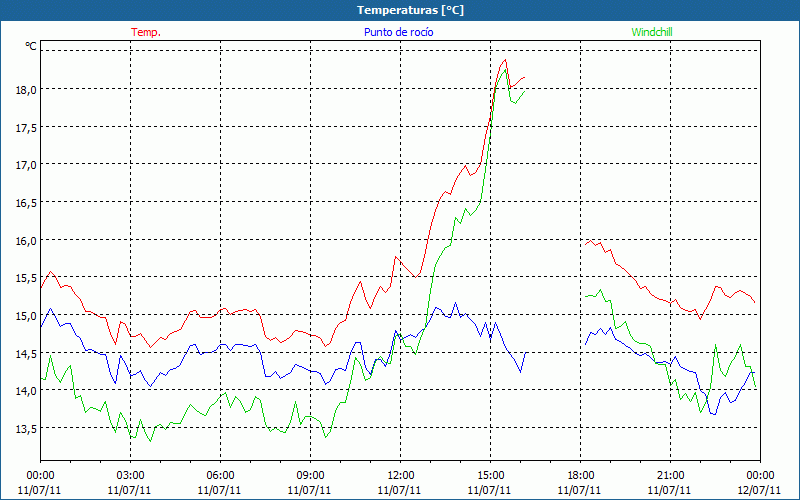The width and height of the screenshot is (800, 500).
Task: Click the 15,0 y-axis value
Action: pyautogui.click(x=27, y=316)
